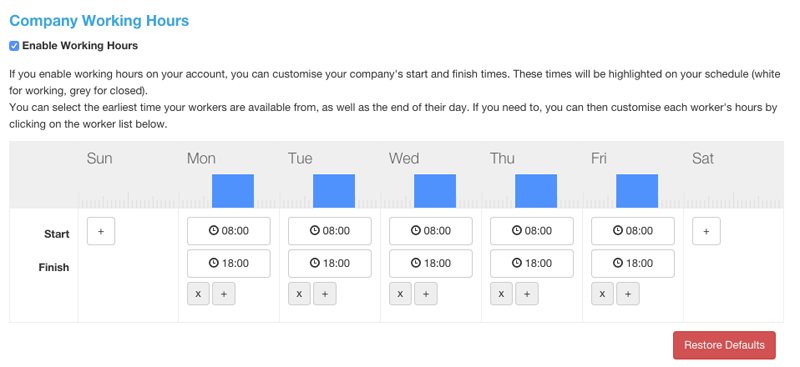Click the Company Working Hours heading
Viewport: 800px width, 367px height.
pos(99,21)
